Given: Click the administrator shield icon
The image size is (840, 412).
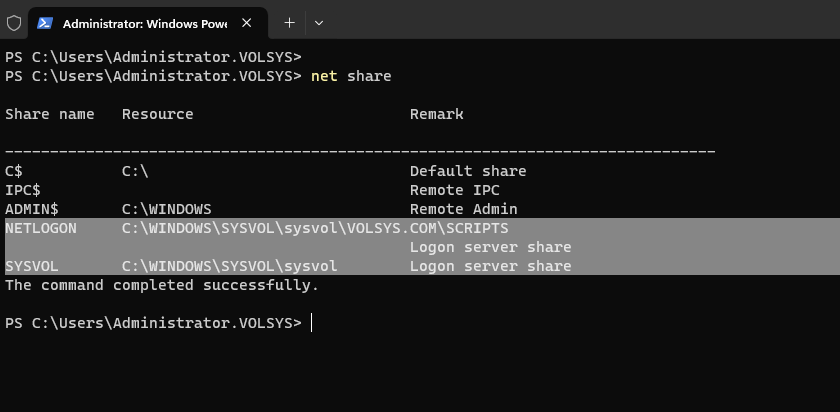Looking at the screenshot, I should (14, 22).
